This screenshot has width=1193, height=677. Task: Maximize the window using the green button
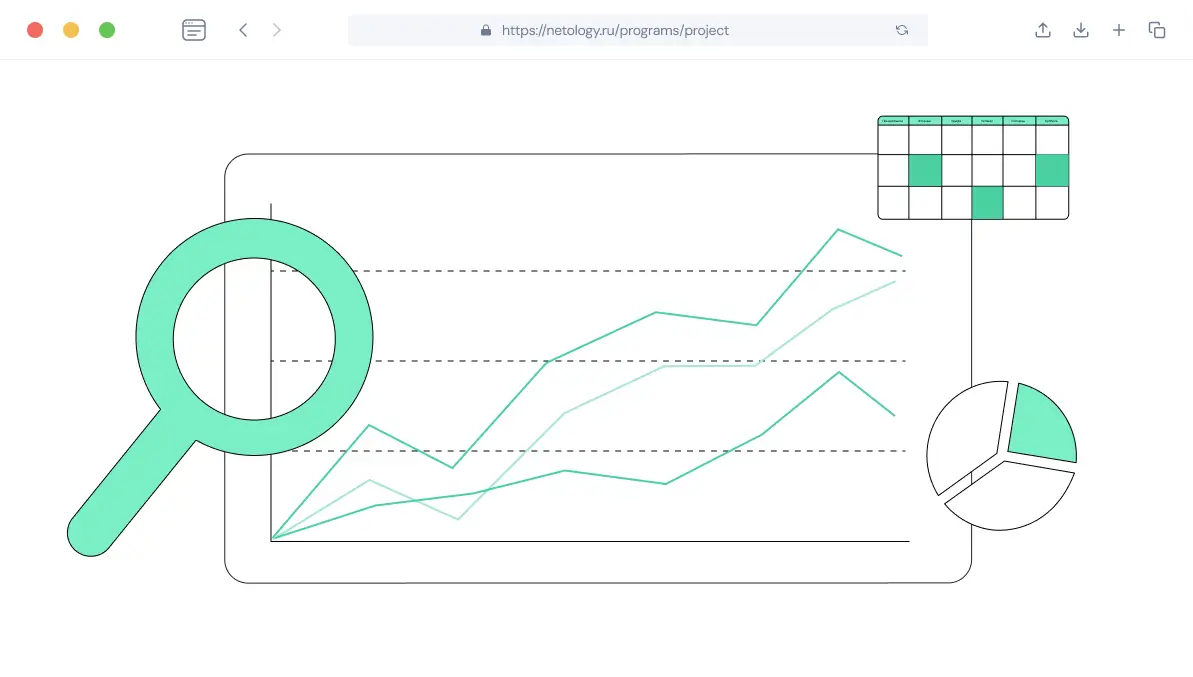(107, 30)
